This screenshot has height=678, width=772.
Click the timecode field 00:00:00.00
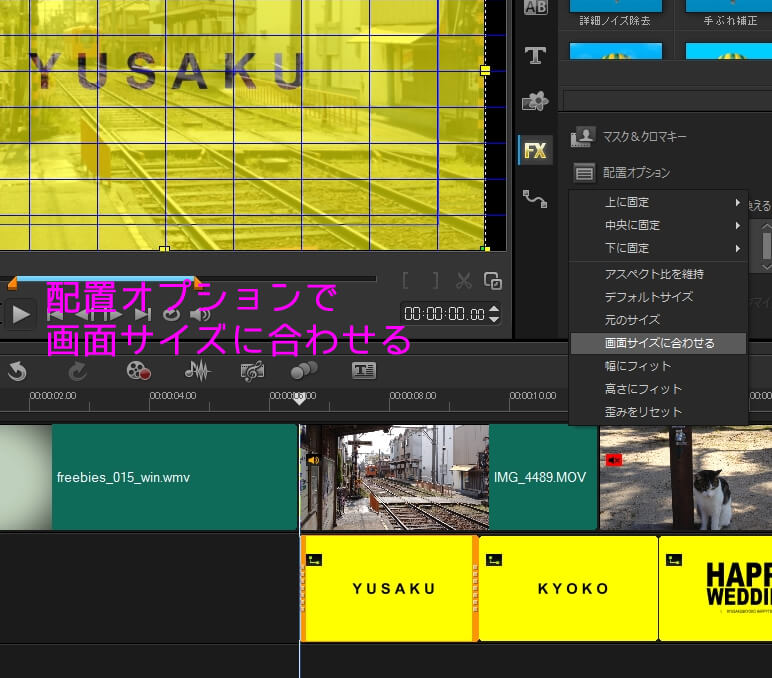point(444,314)
